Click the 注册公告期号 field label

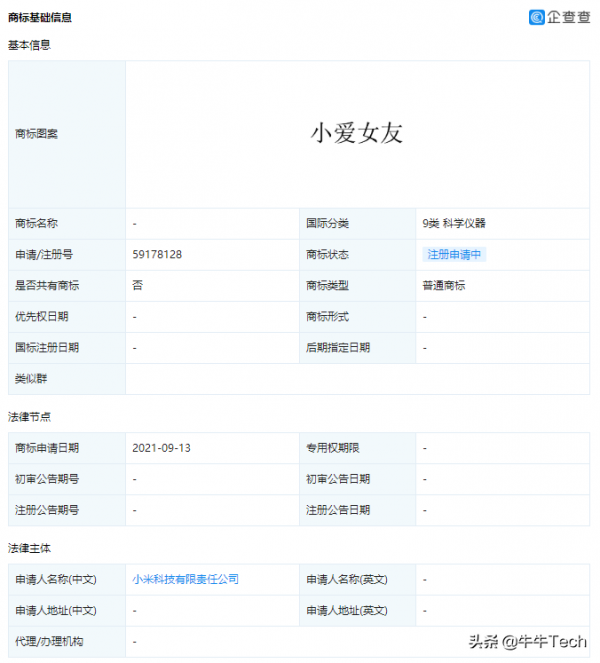pos(47,510)
